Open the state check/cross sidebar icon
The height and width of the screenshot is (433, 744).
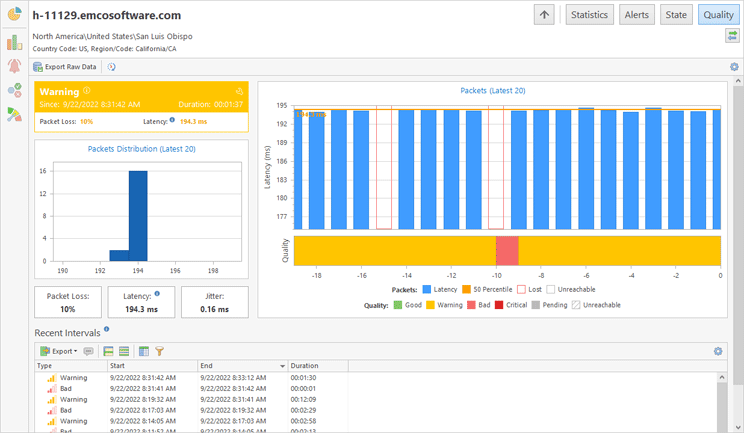click(x=14, y=90)
